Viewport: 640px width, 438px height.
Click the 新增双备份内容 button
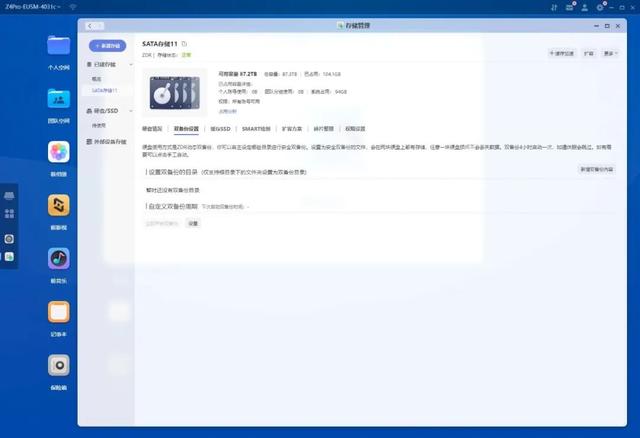pos(597,169)
